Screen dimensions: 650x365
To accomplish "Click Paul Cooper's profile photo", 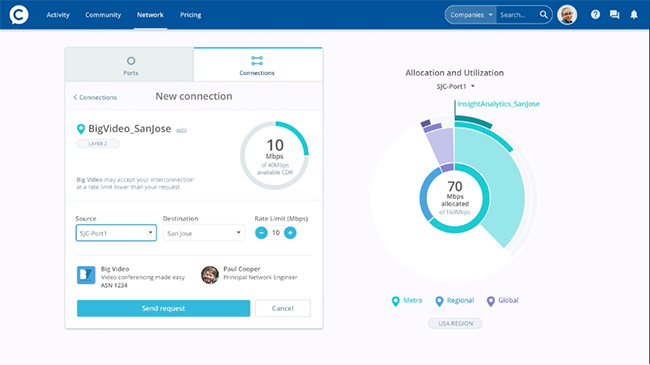I will (x=210, y=275).
